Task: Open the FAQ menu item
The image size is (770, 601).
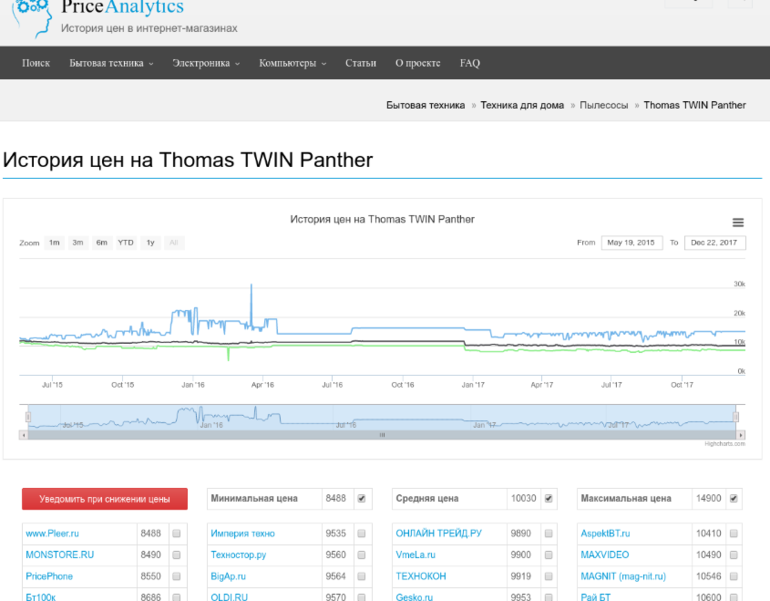Action: coord(469,63)
